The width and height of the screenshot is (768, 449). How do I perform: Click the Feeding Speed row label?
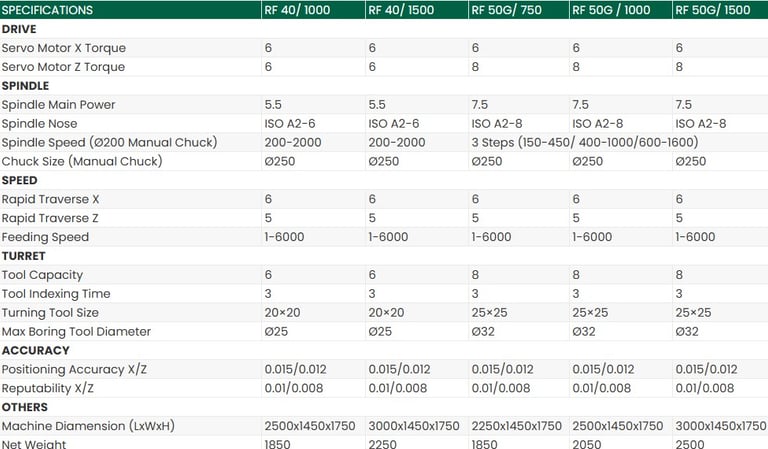click(45, 237)
